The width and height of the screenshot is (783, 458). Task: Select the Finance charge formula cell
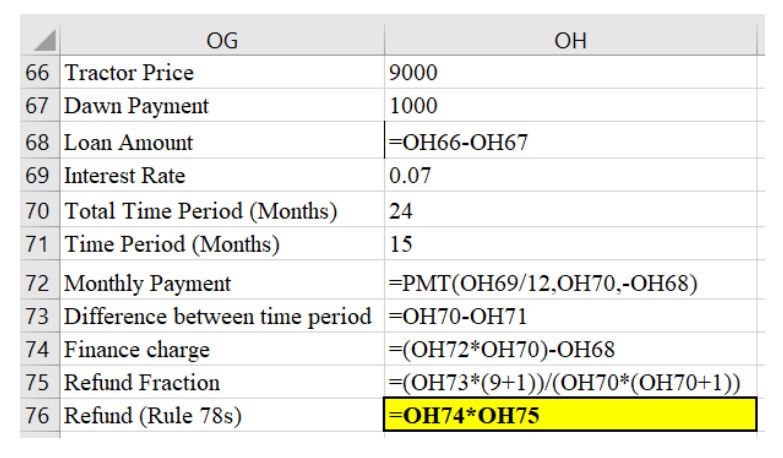coord(570,350)
